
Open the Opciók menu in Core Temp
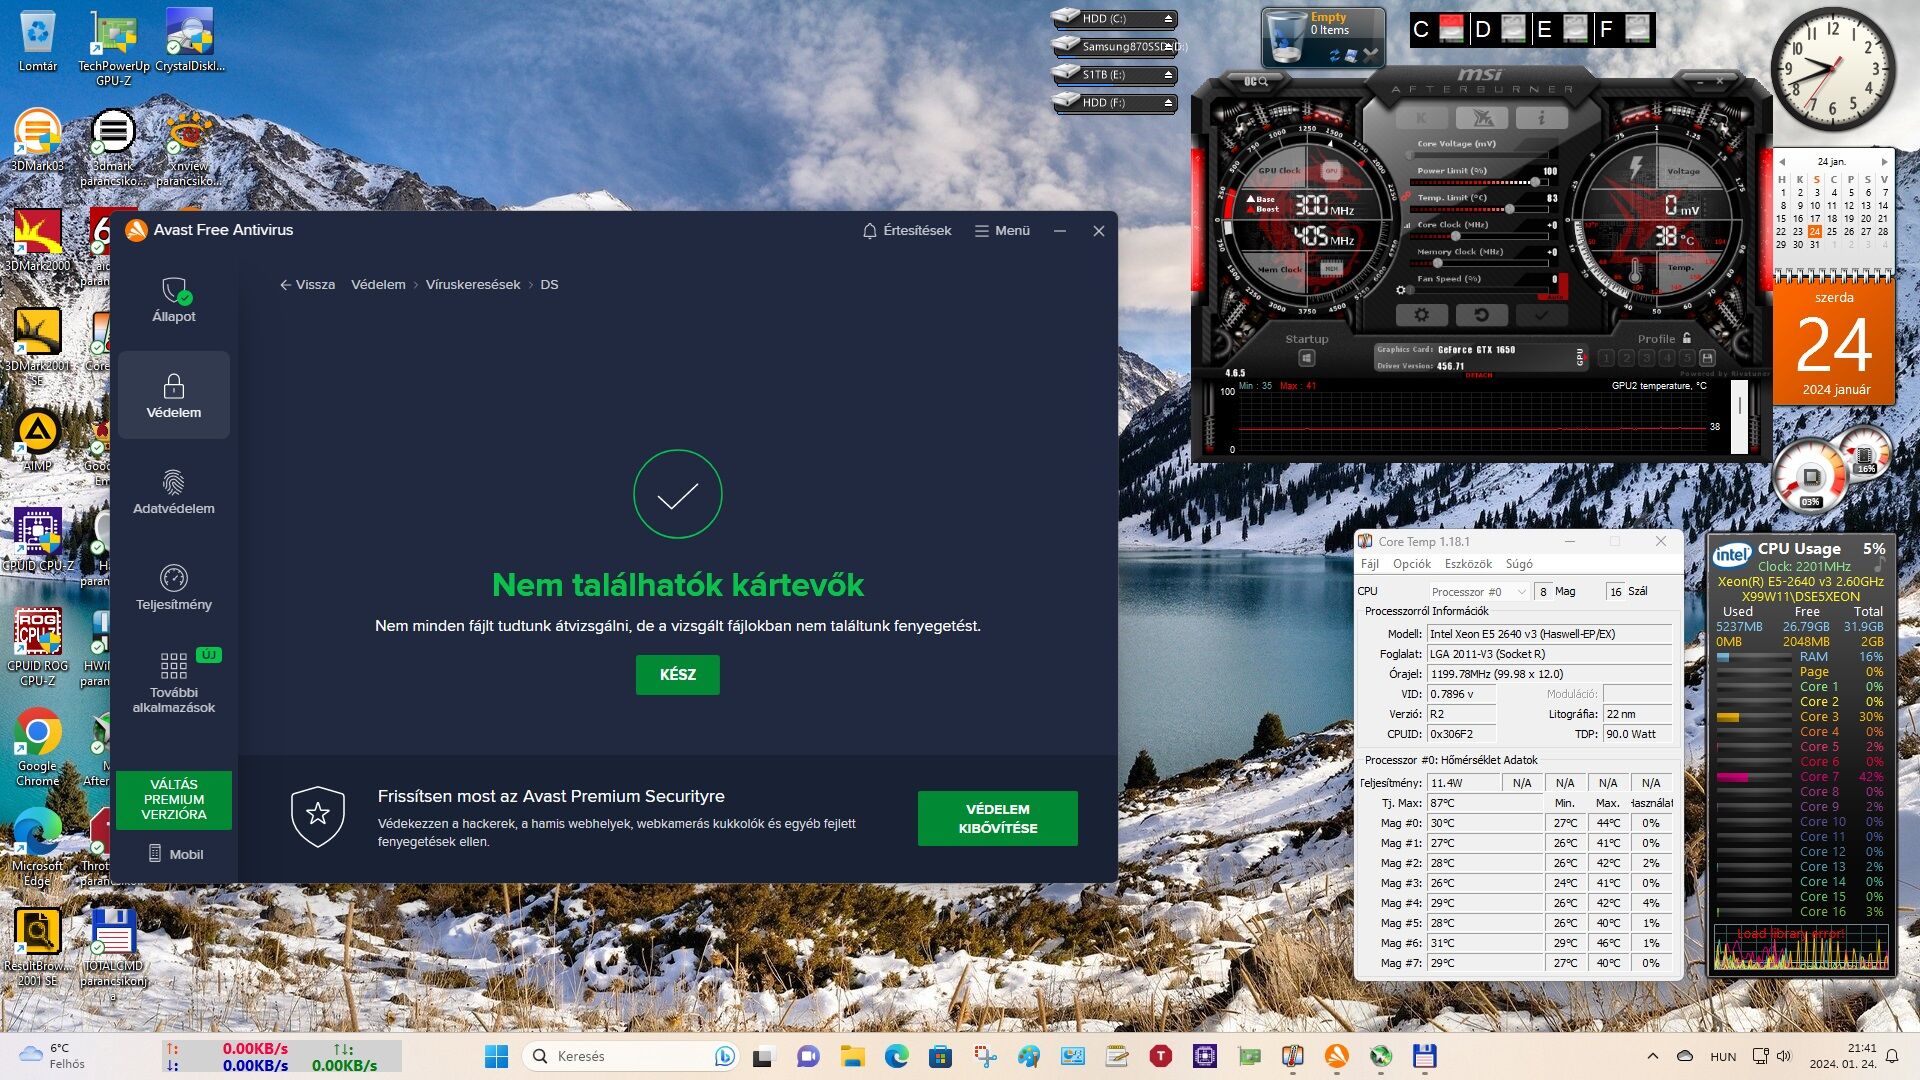click(1412, 564)
